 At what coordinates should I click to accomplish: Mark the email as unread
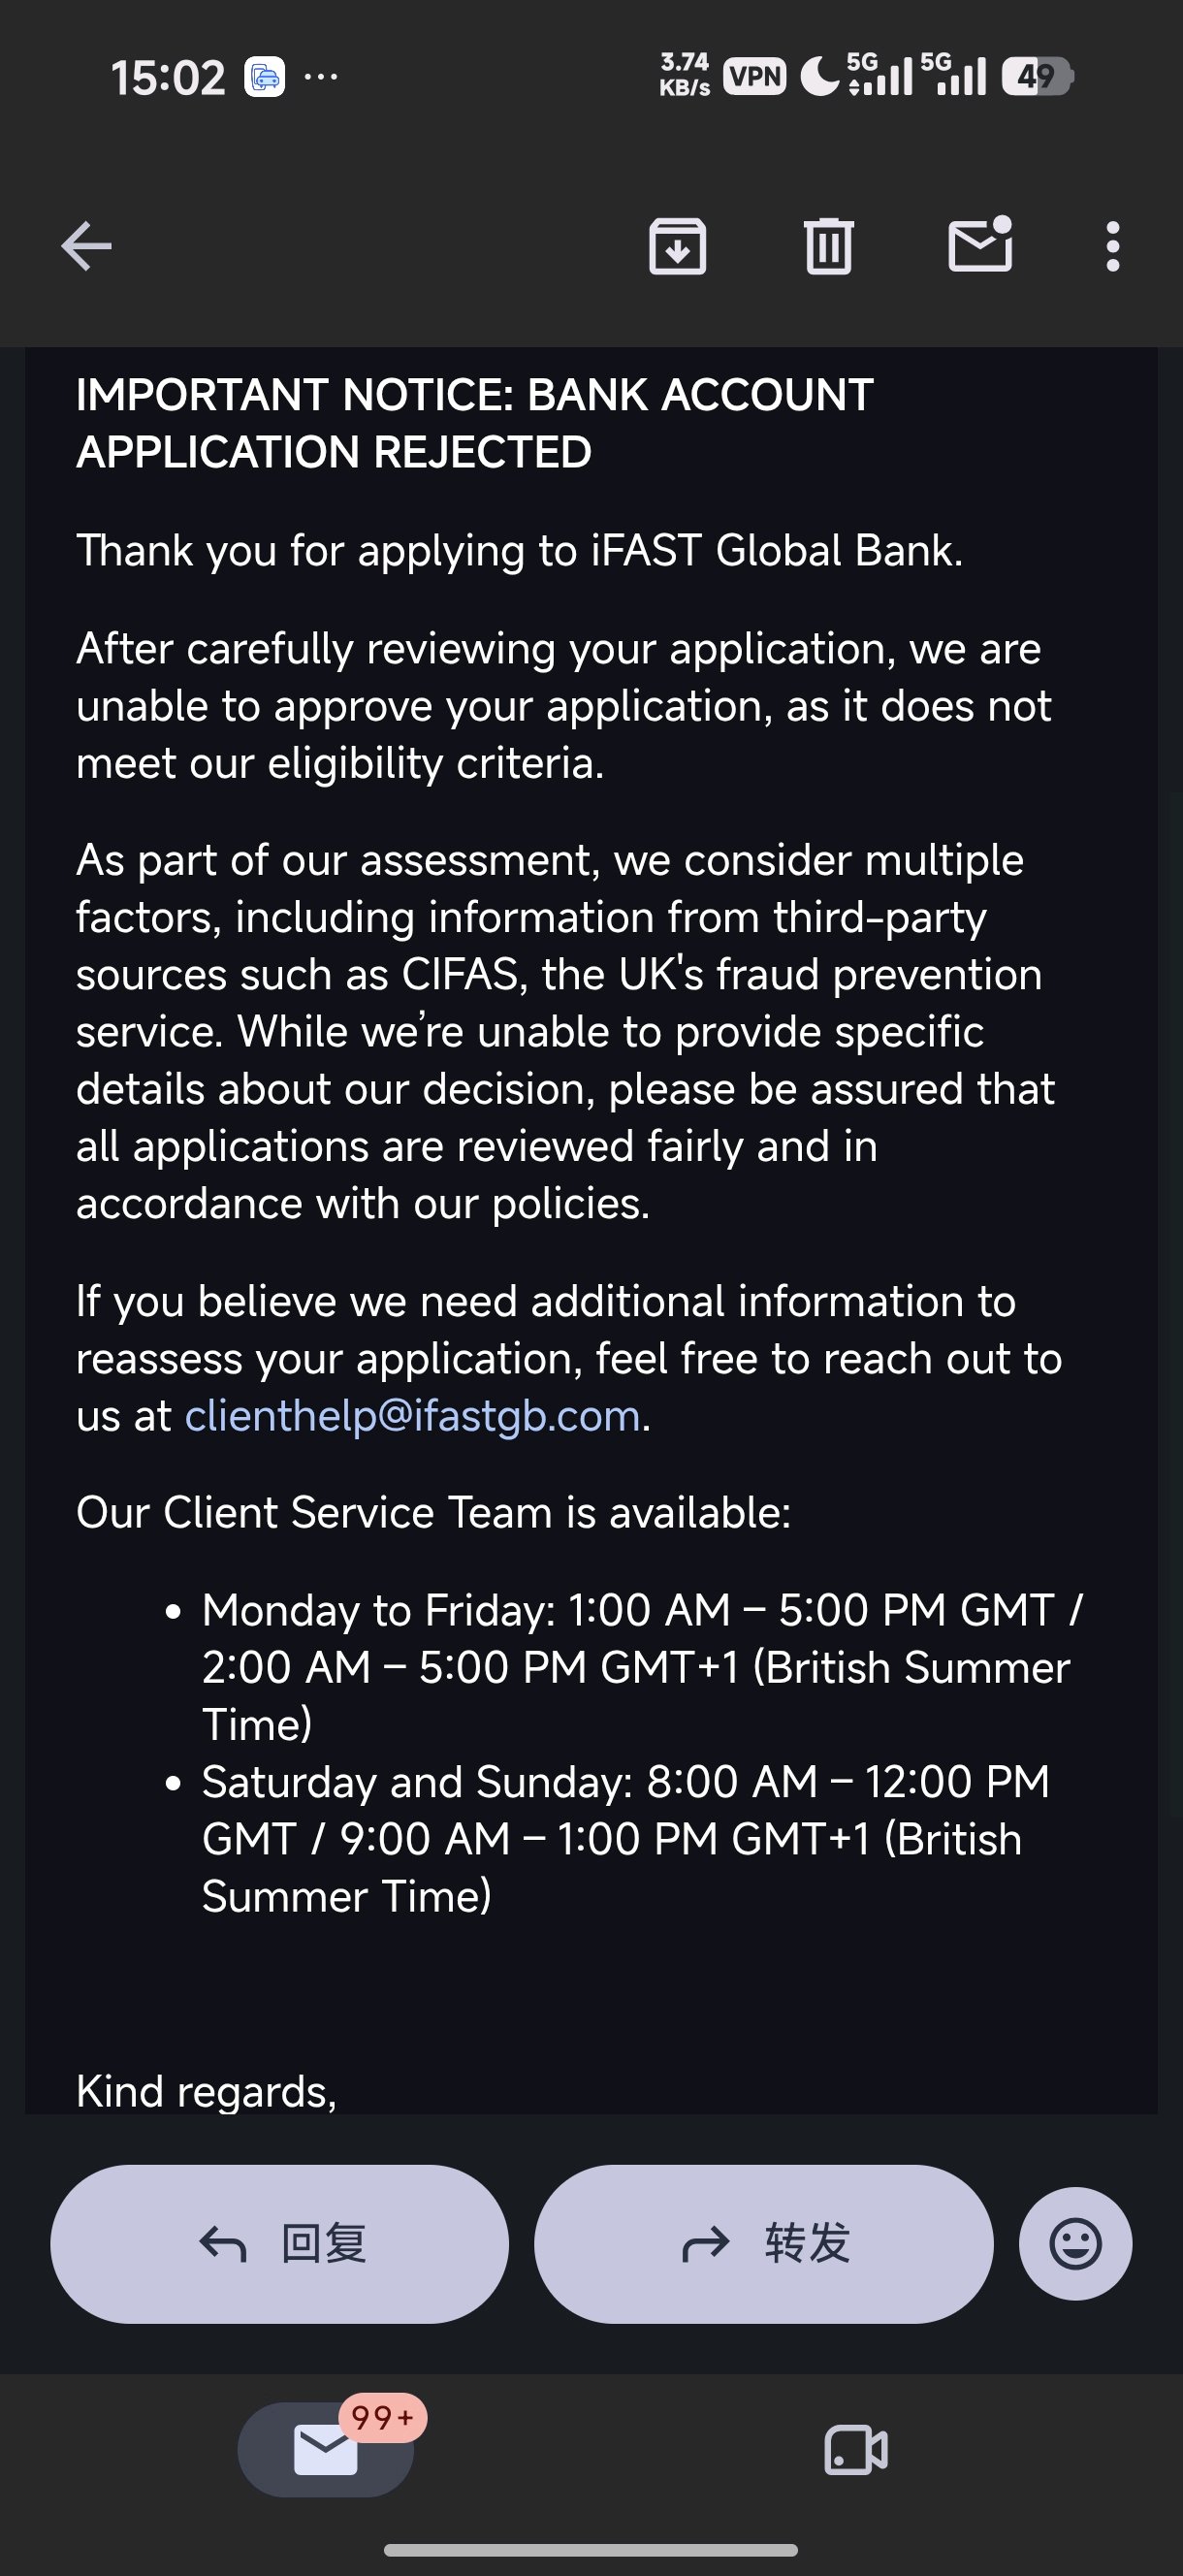click(980, 244)
